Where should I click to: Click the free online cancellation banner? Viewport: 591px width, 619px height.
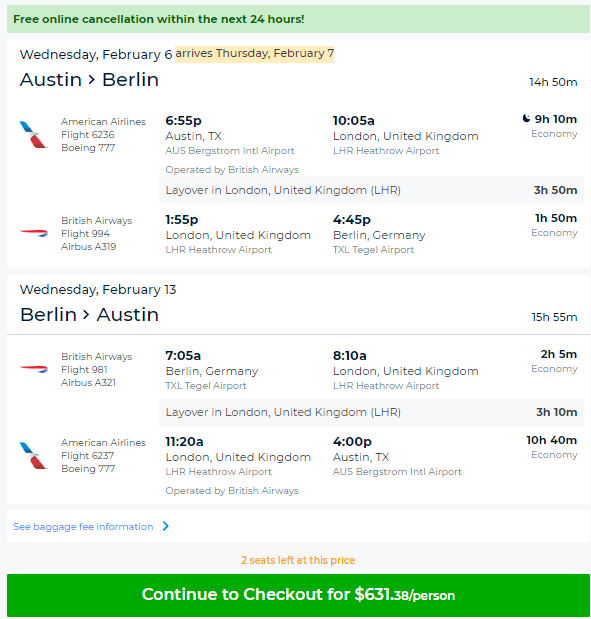(x=298, y=19)
